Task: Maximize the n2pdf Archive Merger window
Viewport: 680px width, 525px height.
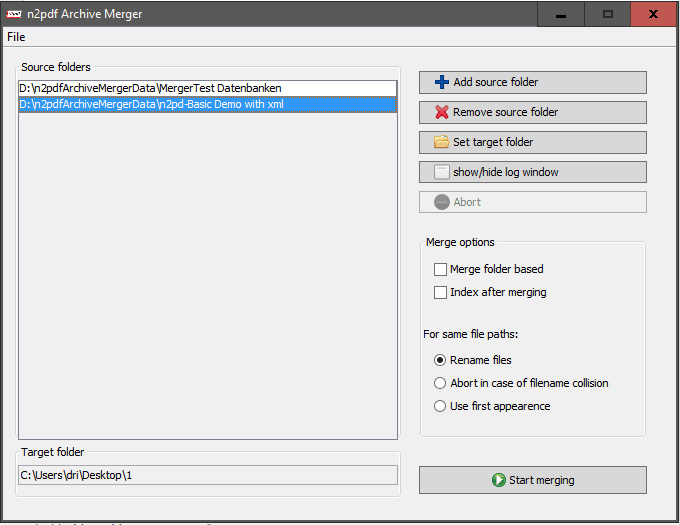Action: [x=608, y=14]
